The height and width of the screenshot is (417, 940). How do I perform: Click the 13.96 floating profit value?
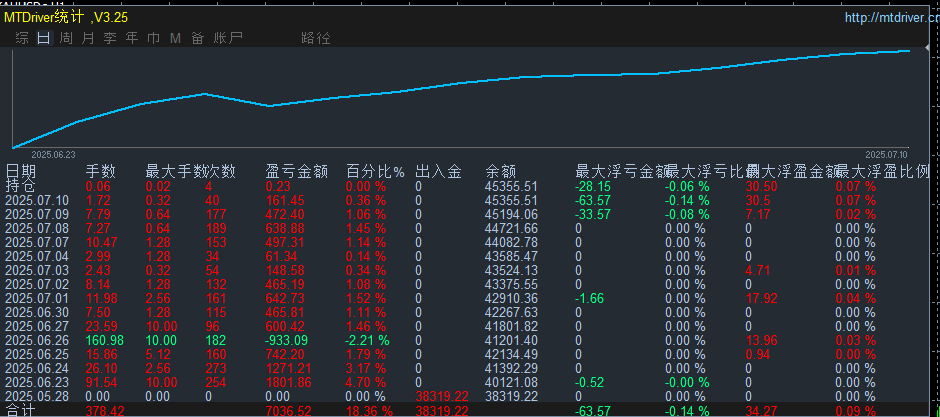click(761, 340)
